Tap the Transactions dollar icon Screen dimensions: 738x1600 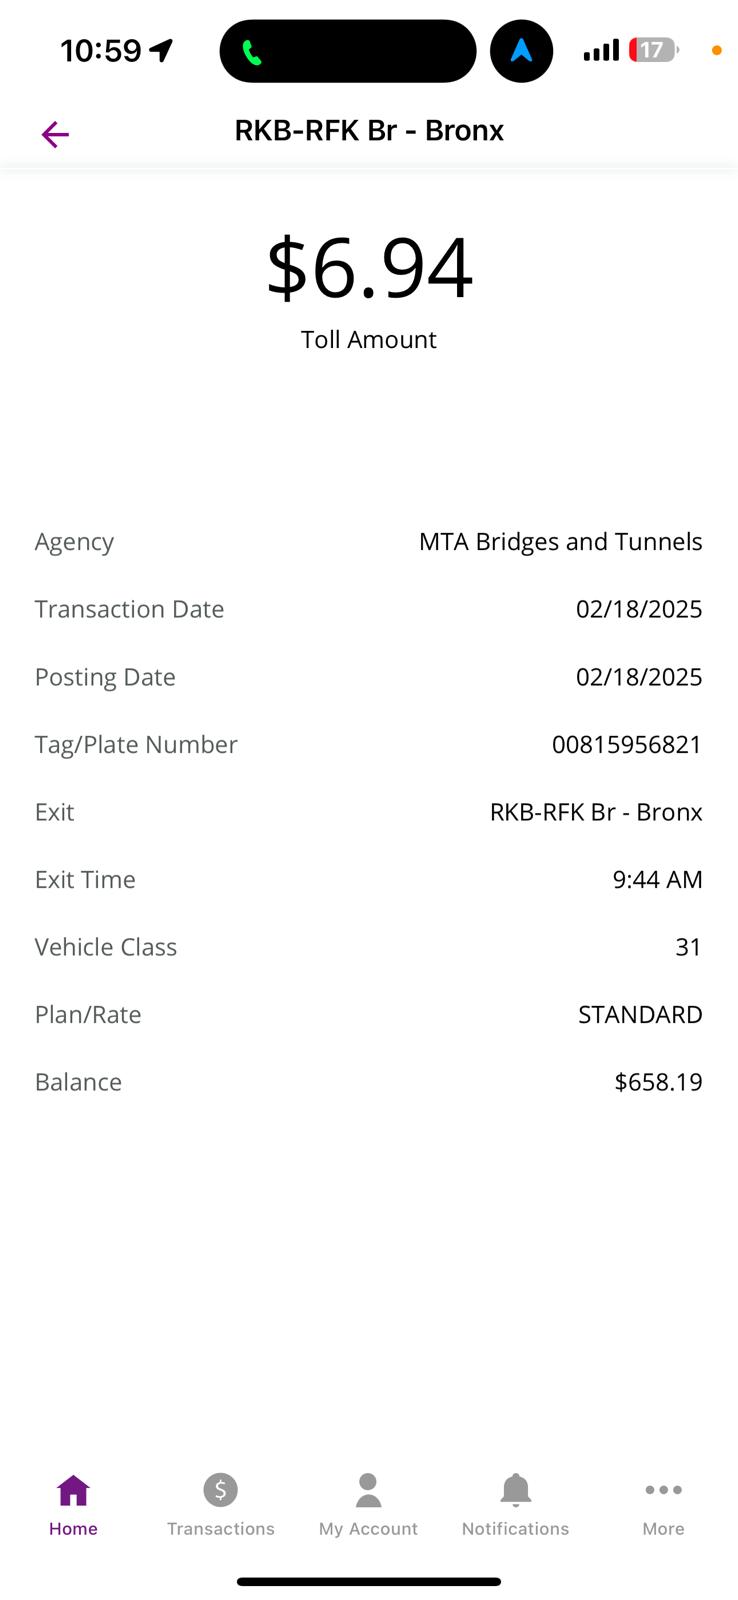[x=220, y=1490]
